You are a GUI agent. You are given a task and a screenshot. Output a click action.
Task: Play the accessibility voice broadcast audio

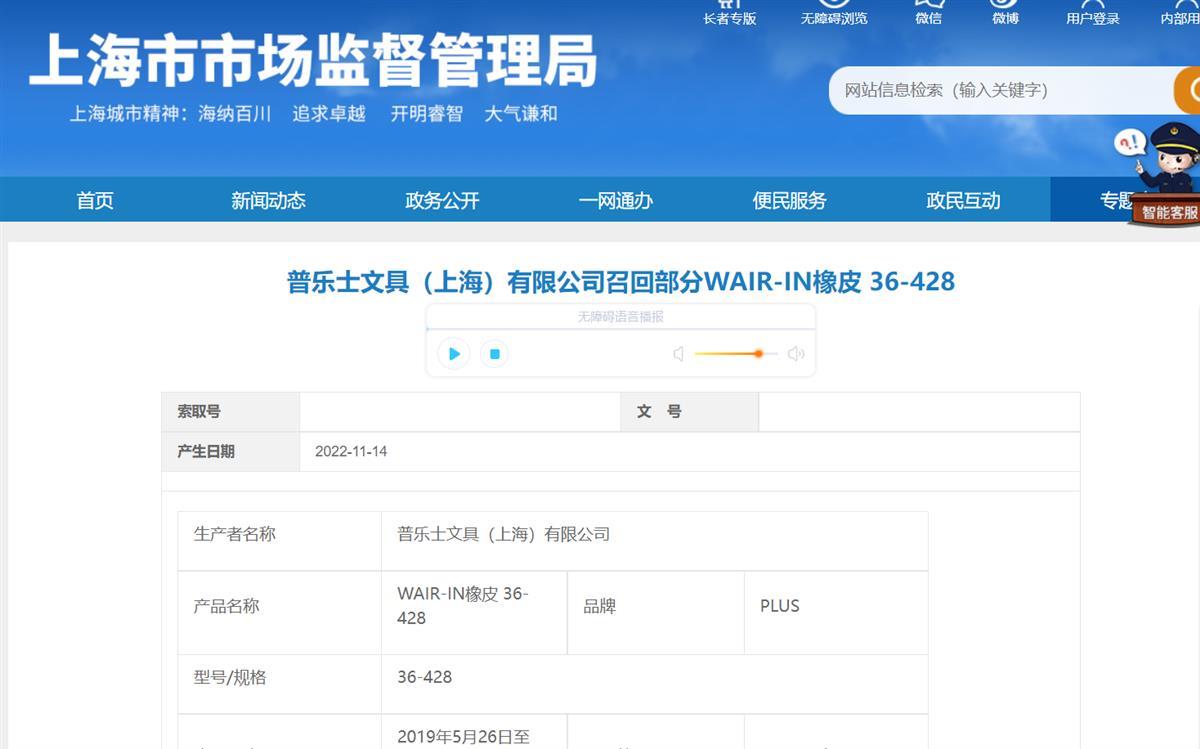(x=454, y=354)
